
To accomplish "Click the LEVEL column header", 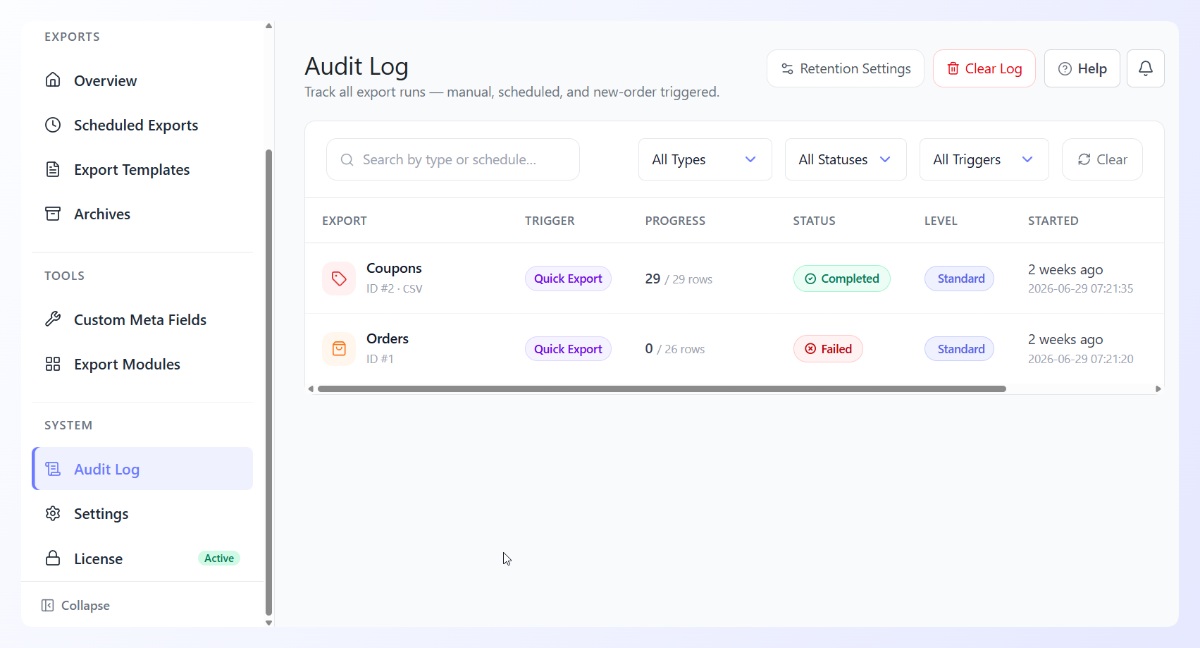I will pos(941,221).
